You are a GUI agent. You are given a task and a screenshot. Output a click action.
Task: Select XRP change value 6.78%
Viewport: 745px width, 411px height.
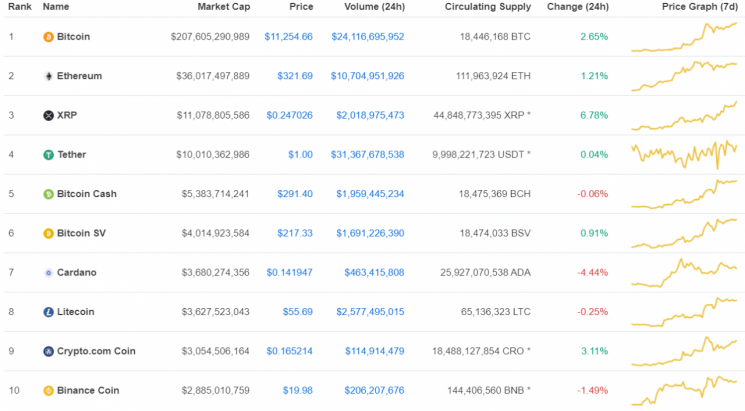coord(594,115)
